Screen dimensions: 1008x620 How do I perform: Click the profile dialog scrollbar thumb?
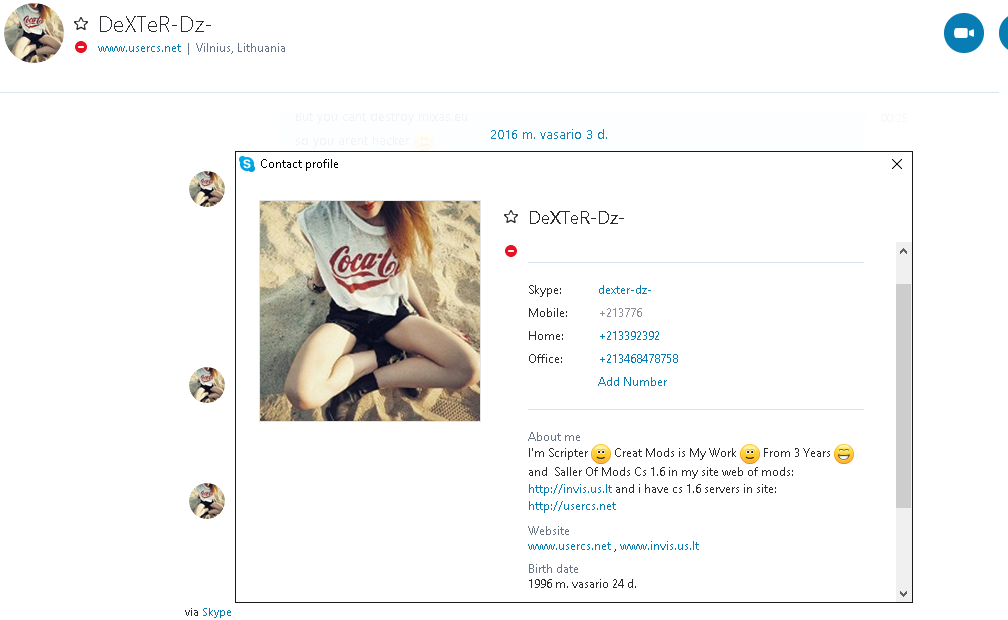click(x=903, y=396)
